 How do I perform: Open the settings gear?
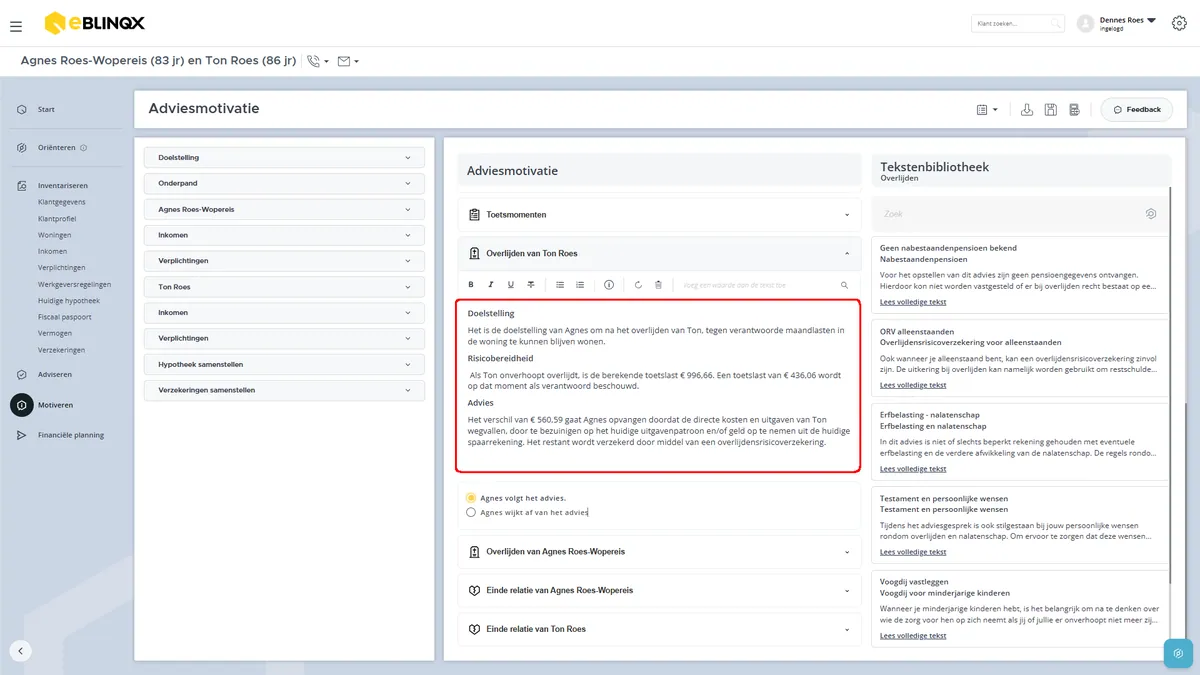[x=1179, y=23]
